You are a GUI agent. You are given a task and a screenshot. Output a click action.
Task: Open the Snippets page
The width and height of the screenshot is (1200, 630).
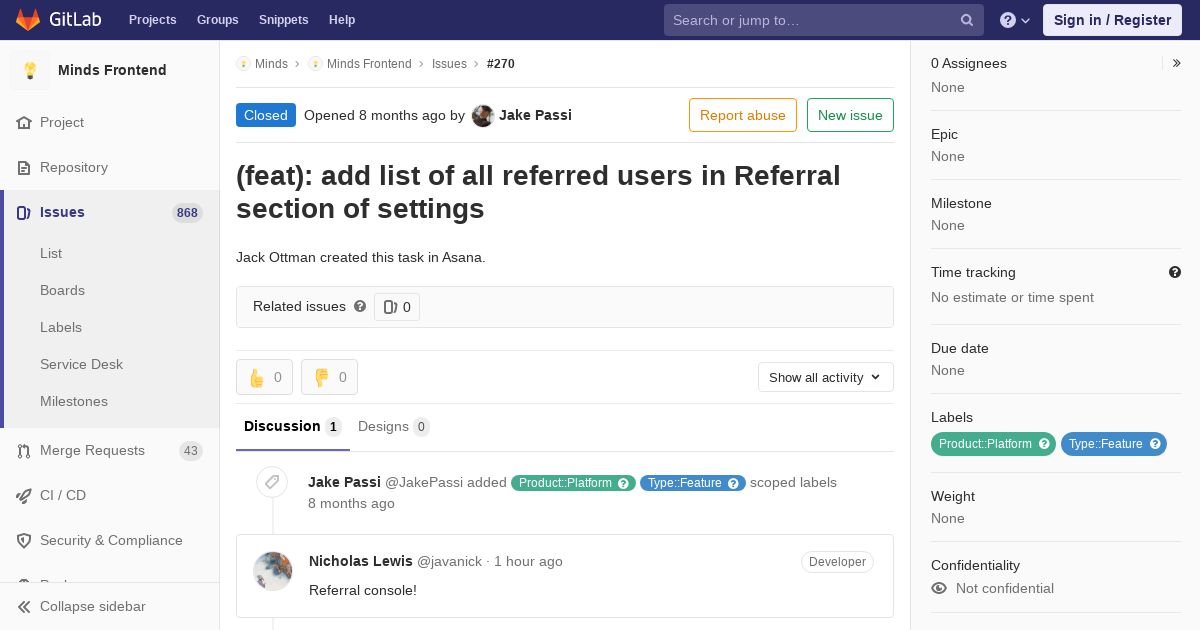tap(284, 20)
